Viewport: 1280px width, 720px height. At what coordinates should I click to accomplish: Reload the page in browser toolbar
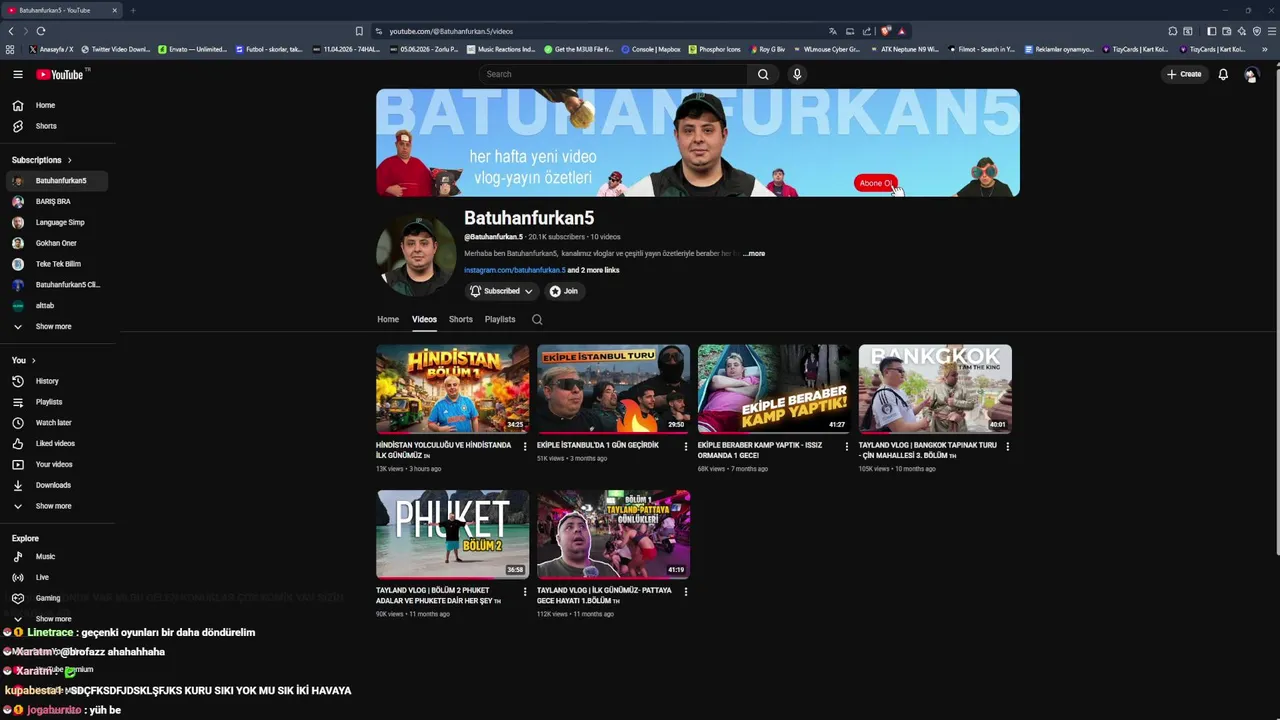41,31
